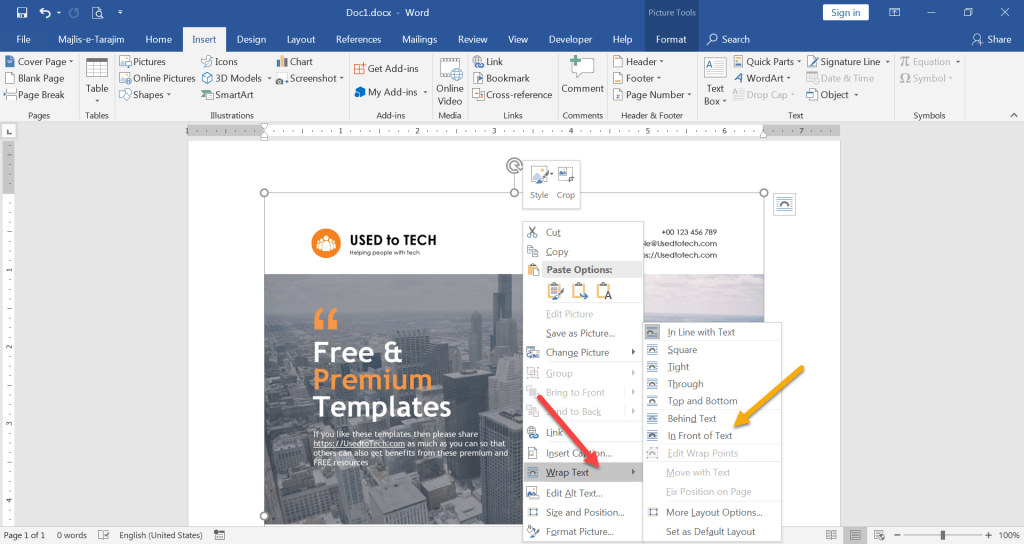Image resolution: width=1024 pixels, height=544 pixels.
Task: Expand the Cover Page dropdown
Action: pos(71,61)
